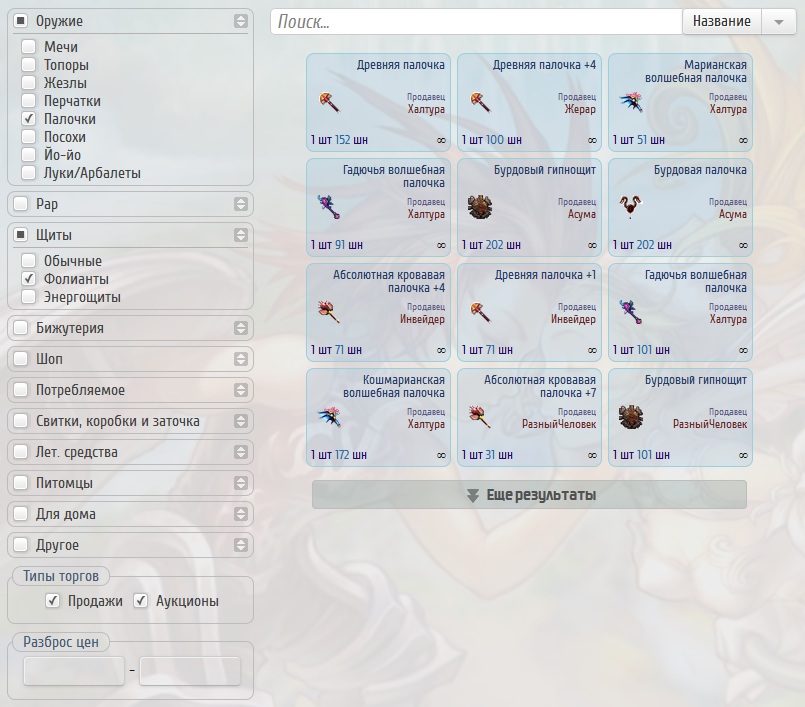Enable the Мечи weapon checkbox

29,47
